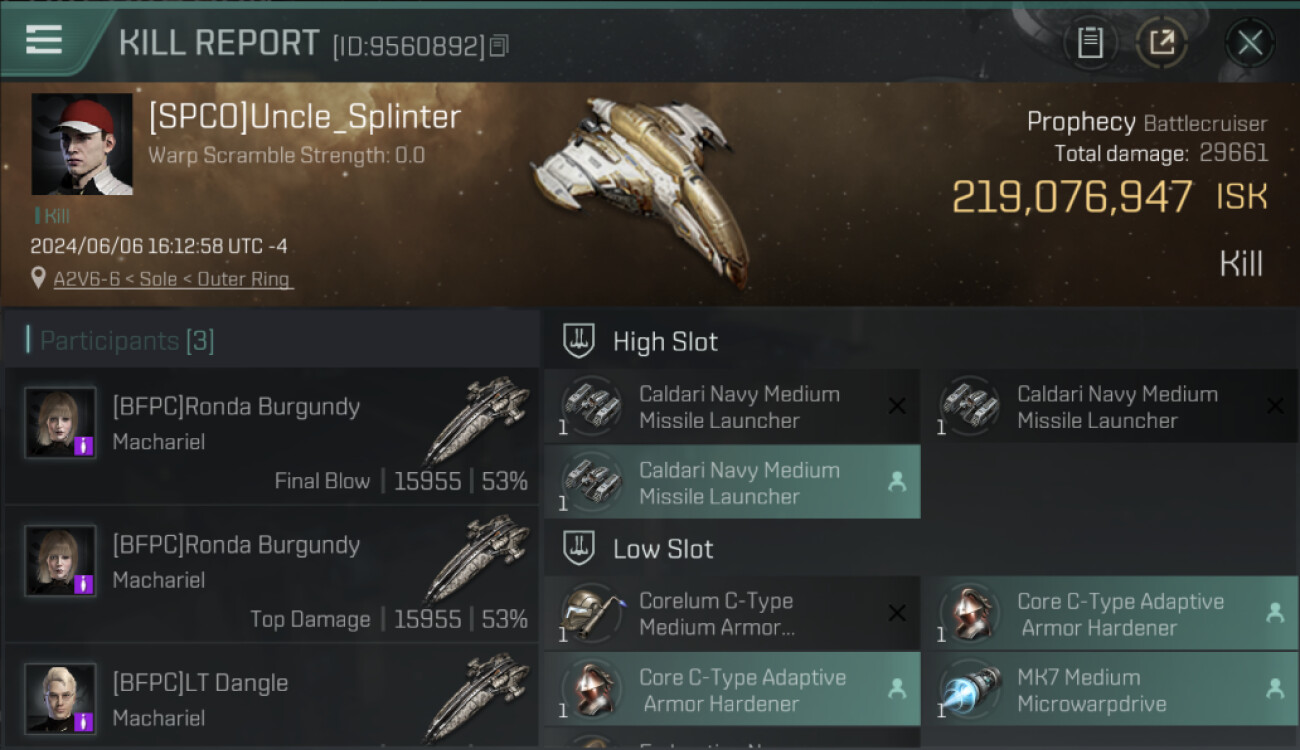
Task: Click pilot name [SPCO]Uncle_Splinter
Action: click(305, 117)
